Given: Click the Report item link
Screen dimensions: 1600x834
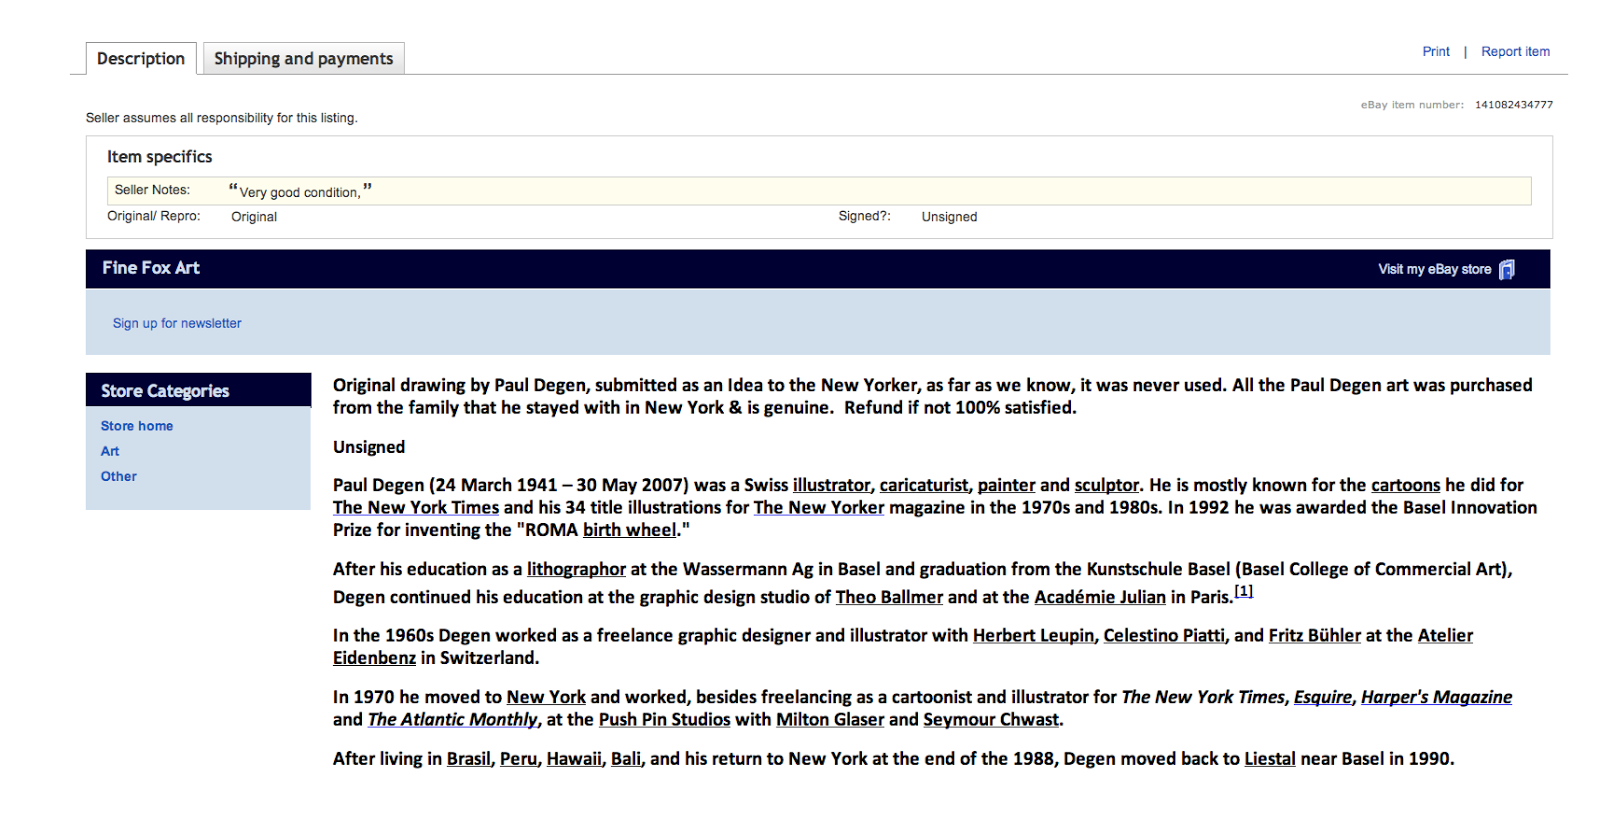Looking at the screenshot, I should click(x=1515, y=52).
